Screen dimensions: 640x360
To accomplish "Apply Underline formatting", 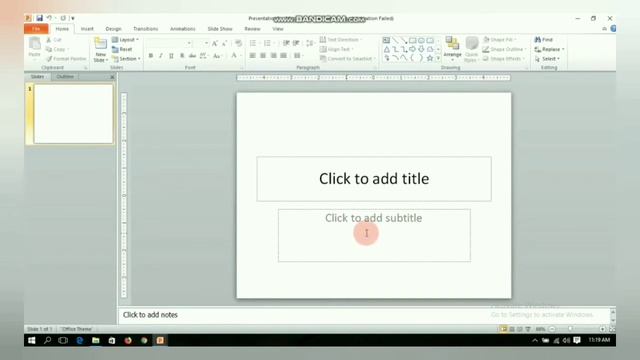I will click(x=171, y=56).
